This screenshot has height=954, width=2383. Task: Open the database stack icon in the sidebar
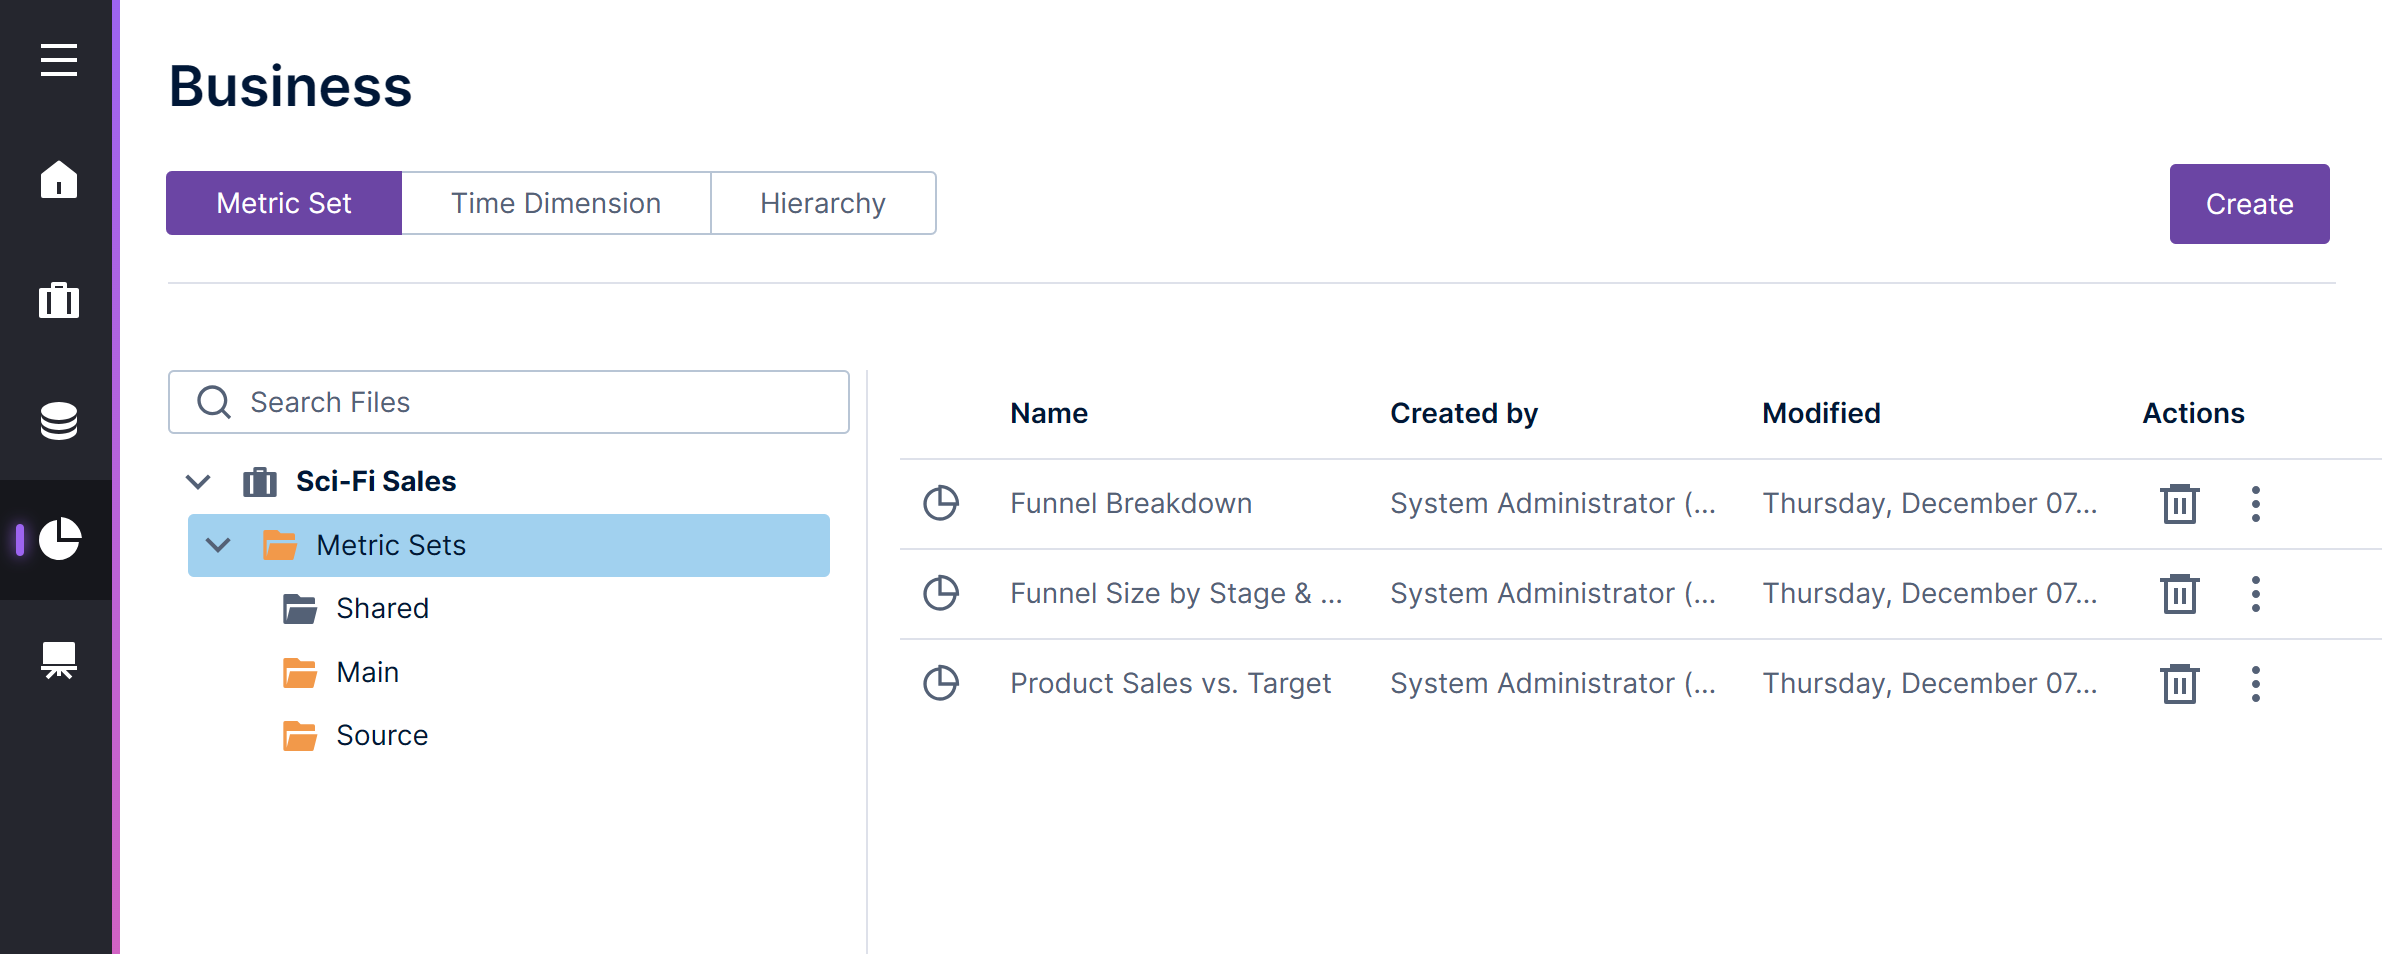tap(58, 420)
